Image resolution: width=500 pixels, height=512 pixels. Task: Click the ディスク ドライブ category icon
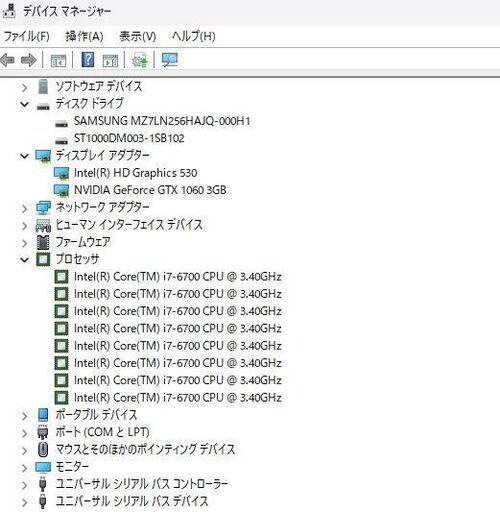click(x=43, y=106)
